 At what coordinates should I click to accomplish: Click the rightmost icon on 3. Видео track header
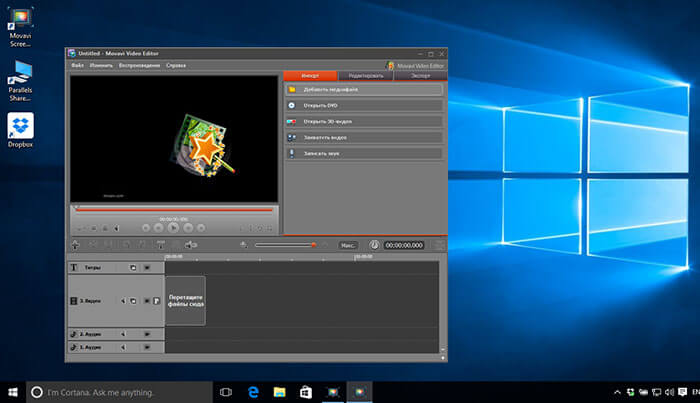(x=157, y=301)
